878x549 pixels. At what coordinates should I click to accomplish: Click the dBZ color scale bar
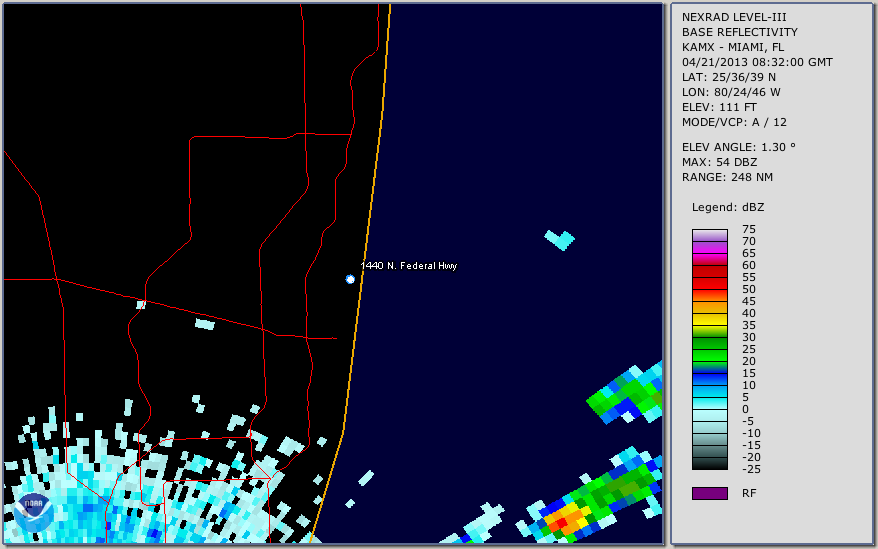[709, 349]
